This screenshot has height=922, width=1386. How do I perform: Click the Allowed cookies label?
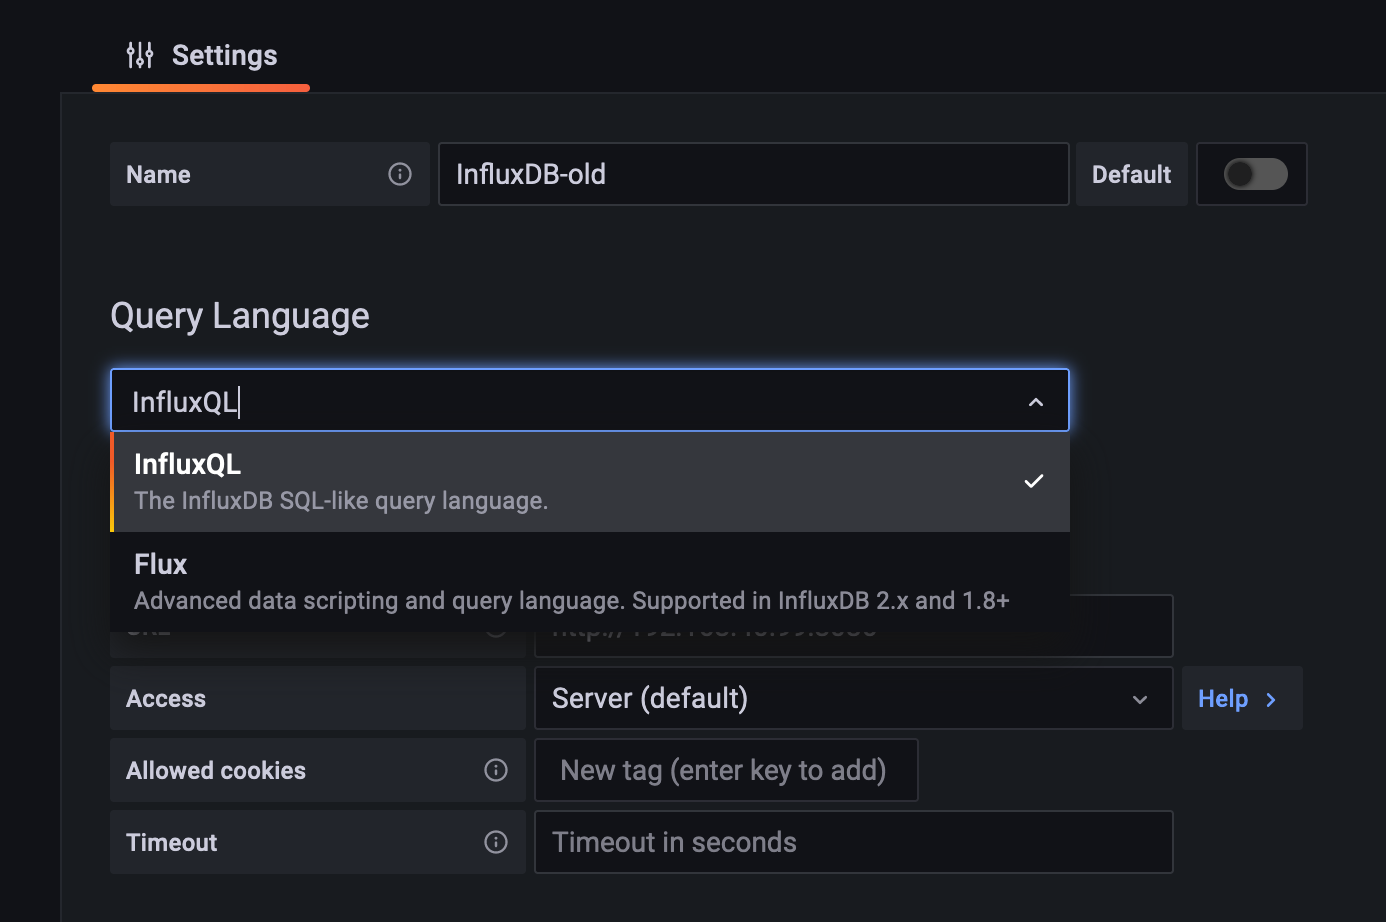point(216,770)
